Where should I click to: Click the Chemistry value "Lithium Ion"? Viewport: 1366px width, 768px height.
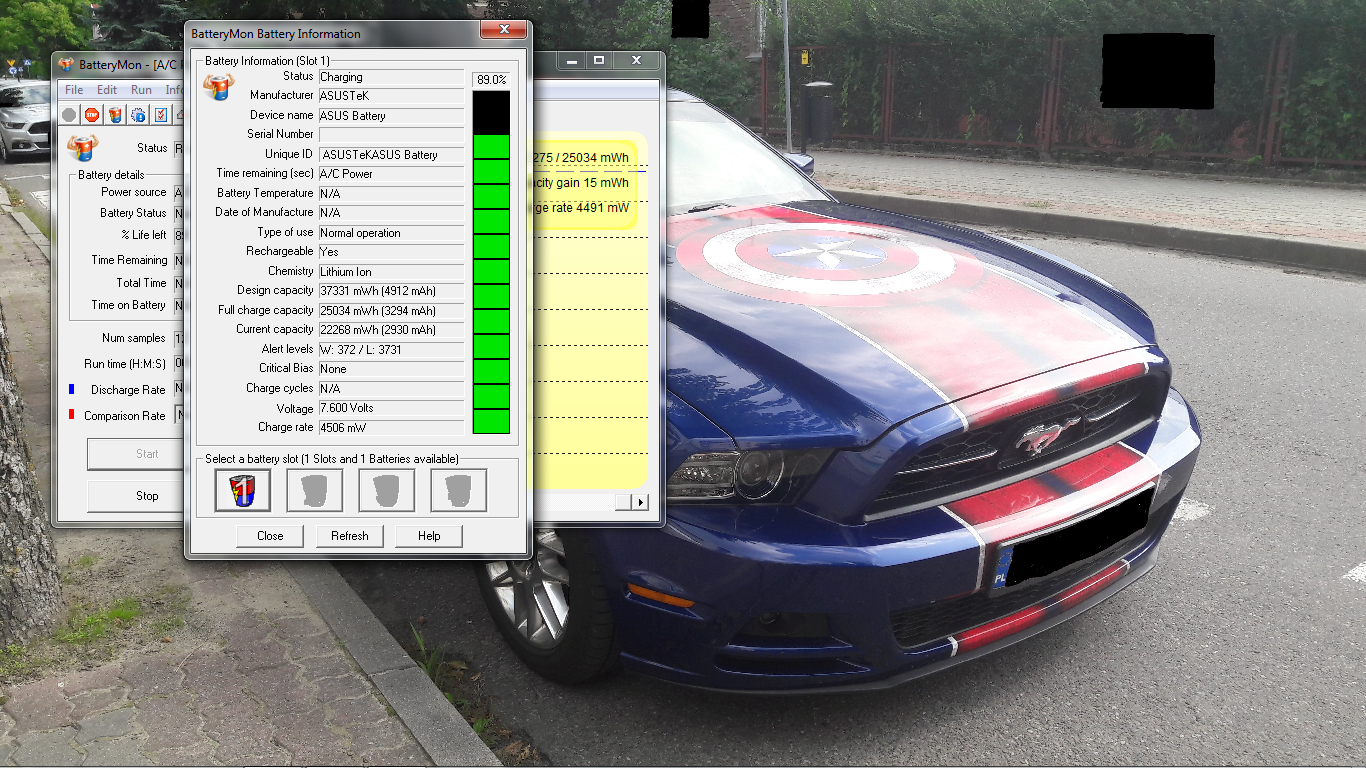[x=391, y=272]
